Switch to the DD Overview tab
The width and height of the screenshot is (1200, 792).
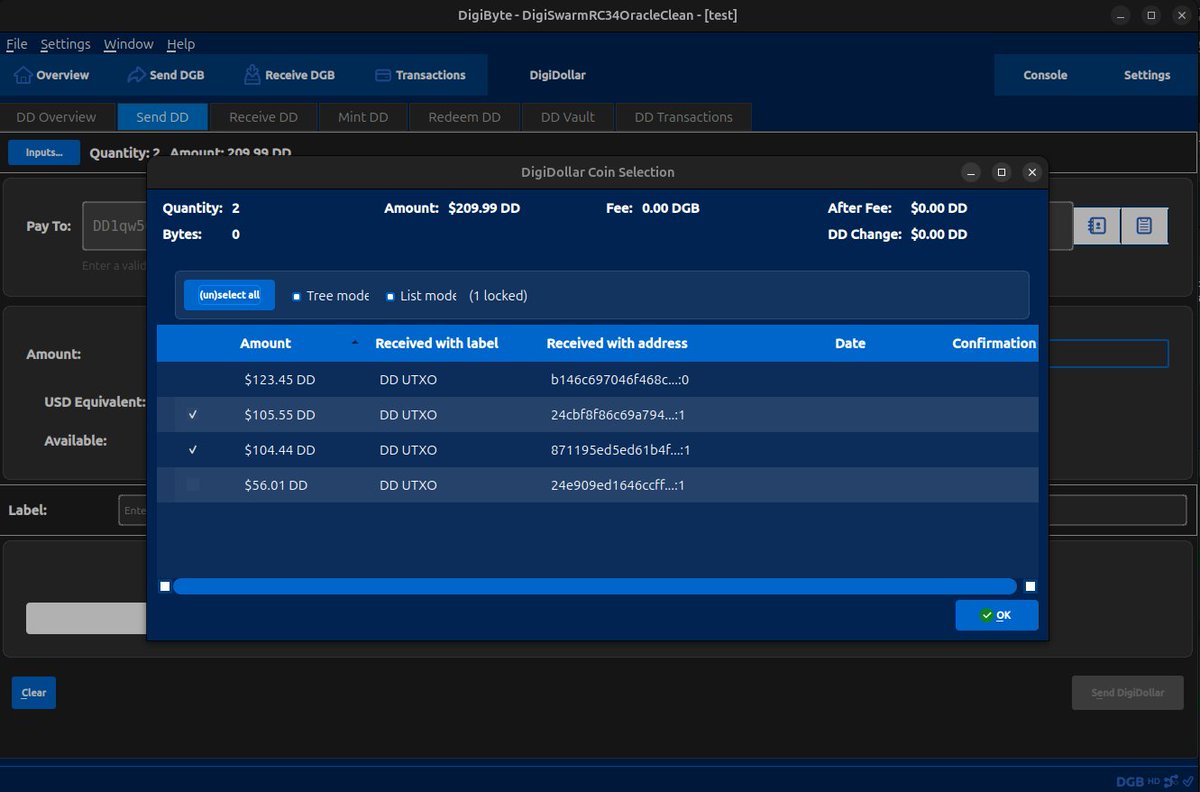[x=56, y=117]
